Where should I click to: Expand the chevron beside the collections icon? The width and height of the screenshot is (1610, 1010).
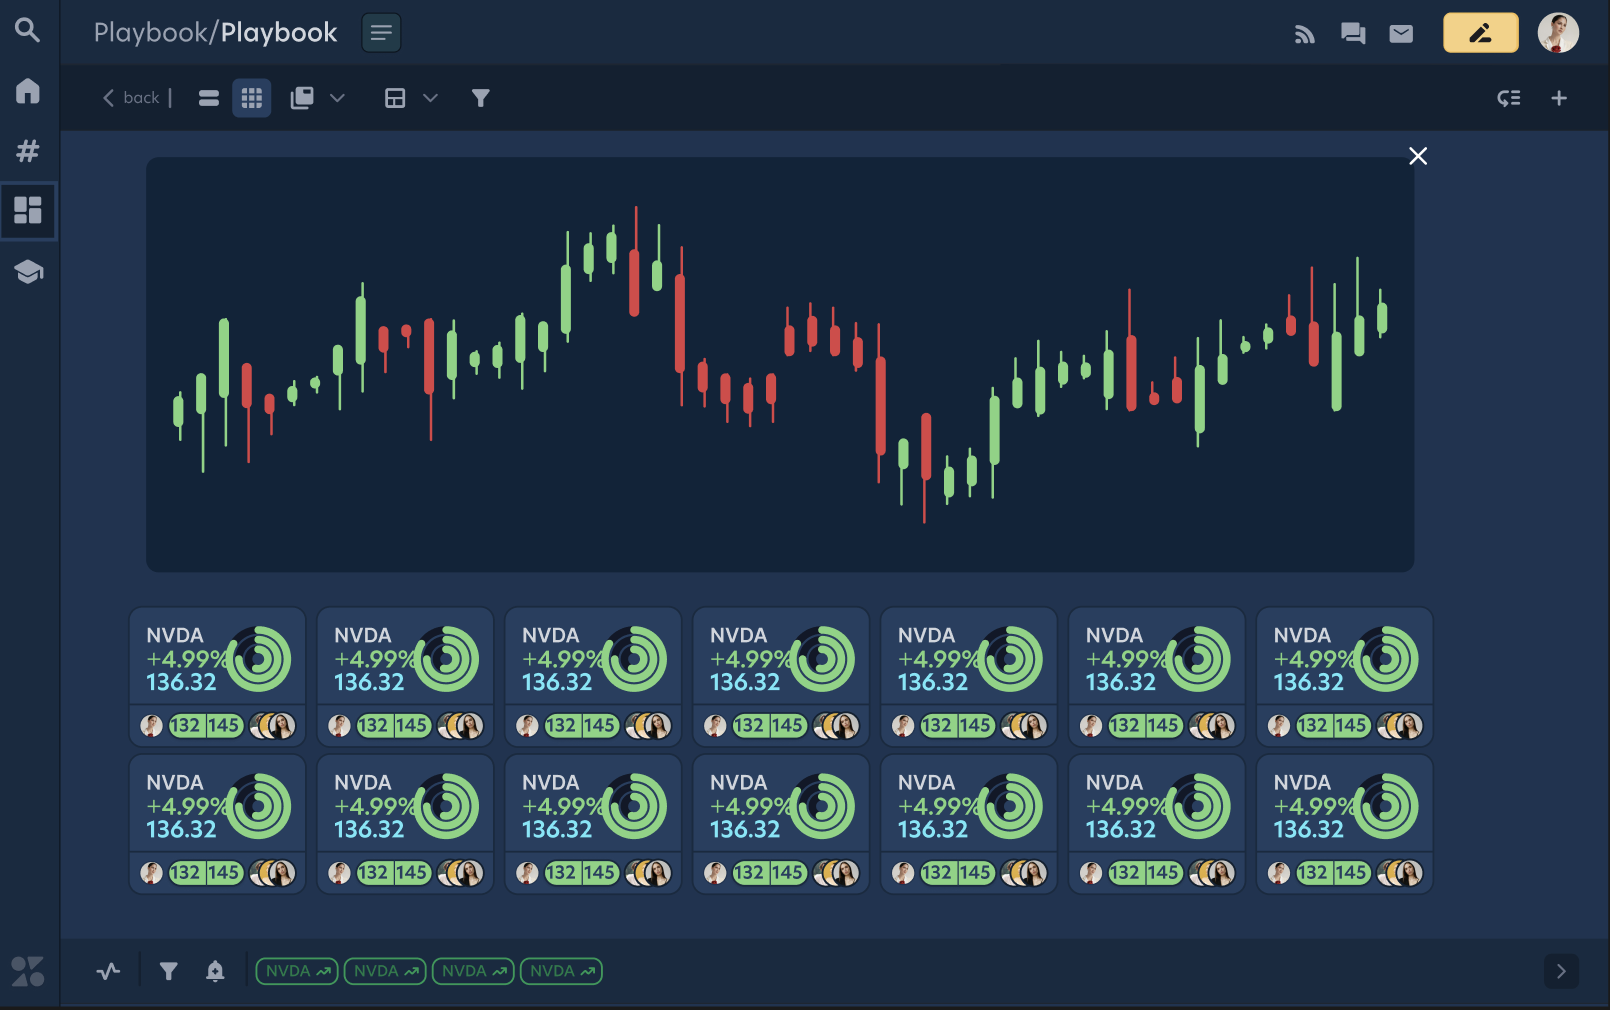click(338, 98)
